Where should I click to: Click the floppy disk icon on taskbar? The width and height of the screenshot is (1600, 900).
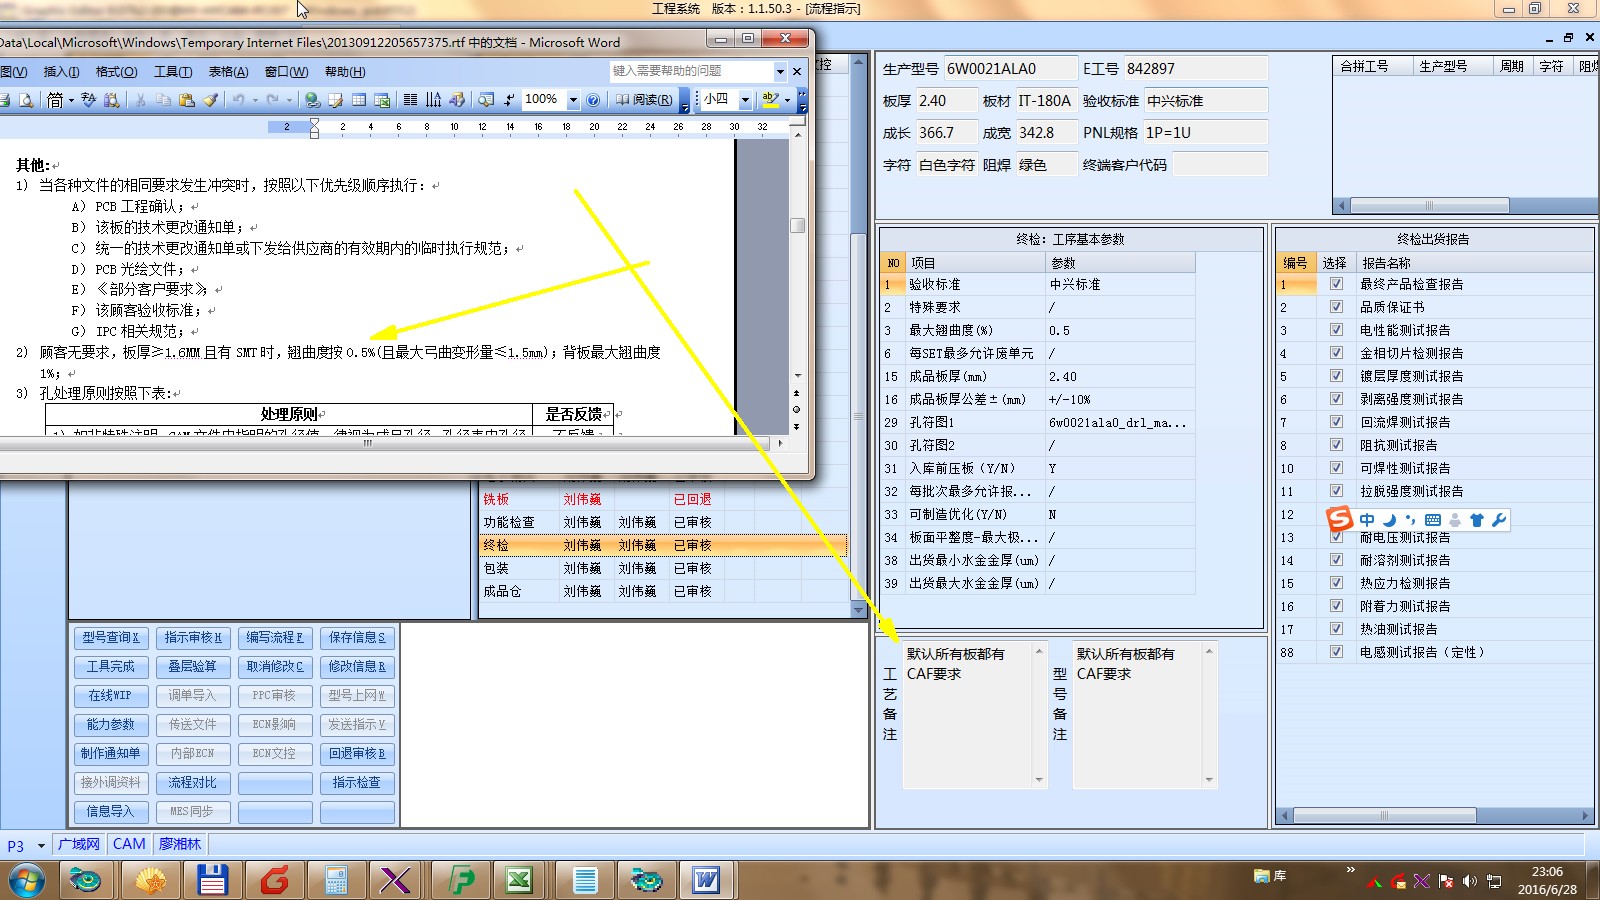tap(212, 880)
